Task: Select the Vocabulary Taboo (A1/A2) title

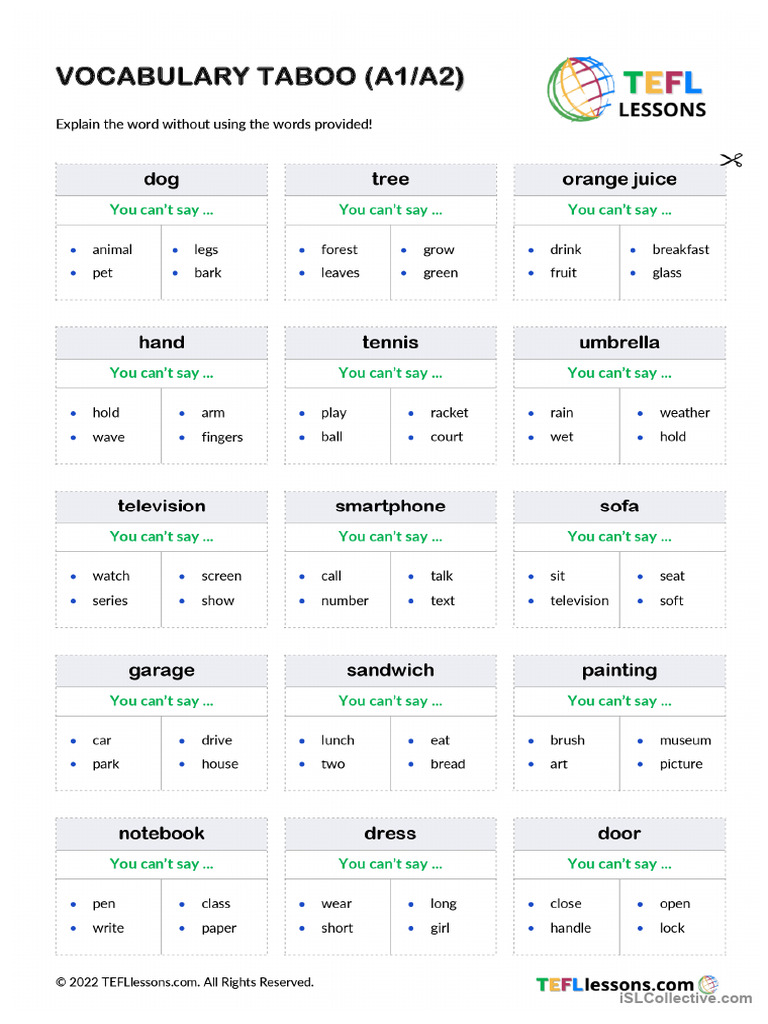Action: (260, 77)
